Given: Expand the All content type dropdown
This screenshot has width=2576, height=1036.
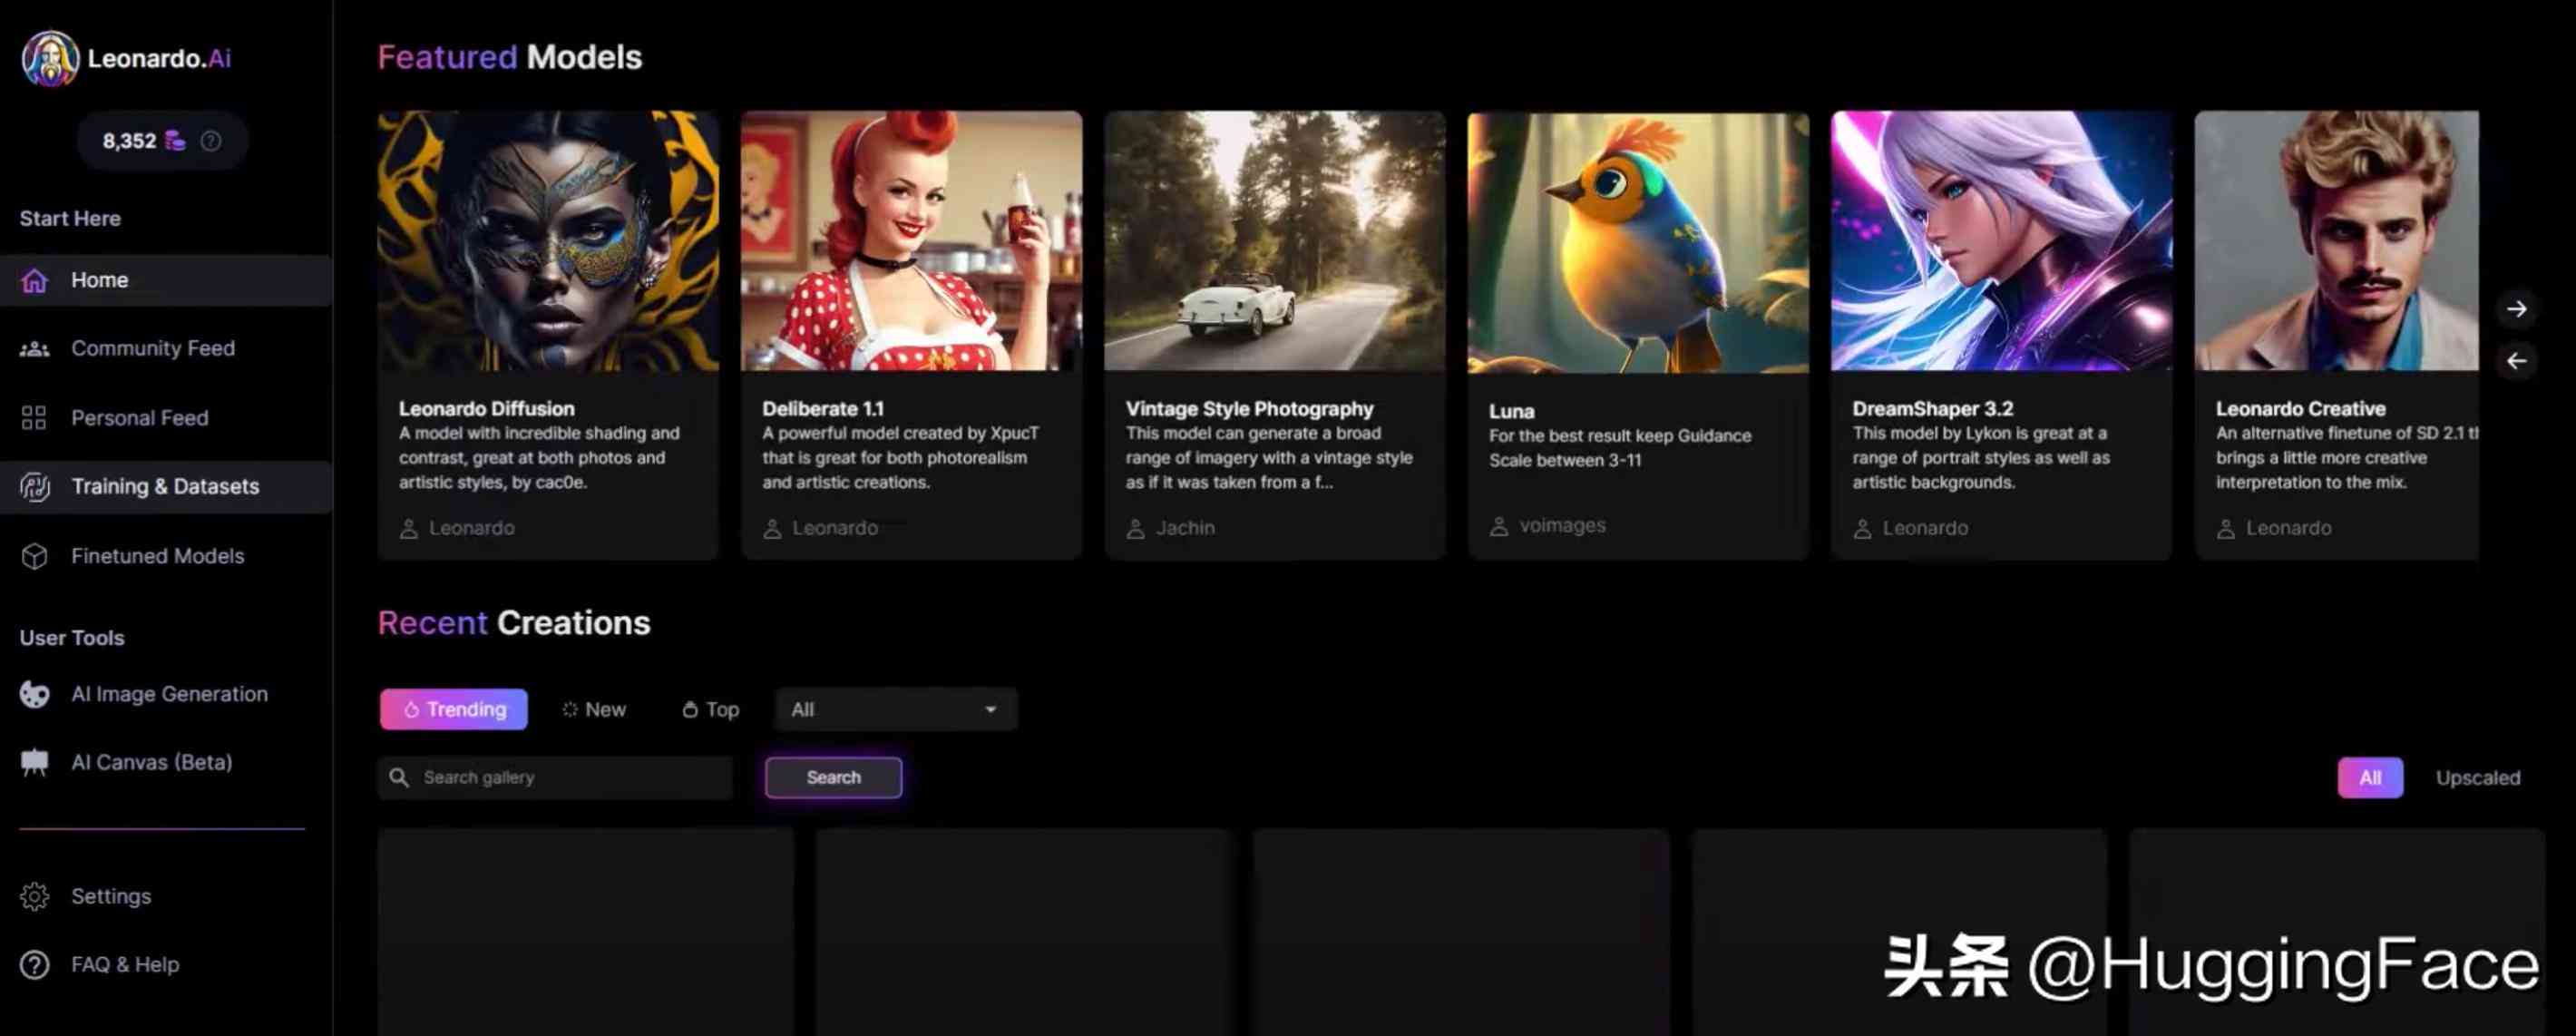Looking at the screenshot, I should coord(893,708).
